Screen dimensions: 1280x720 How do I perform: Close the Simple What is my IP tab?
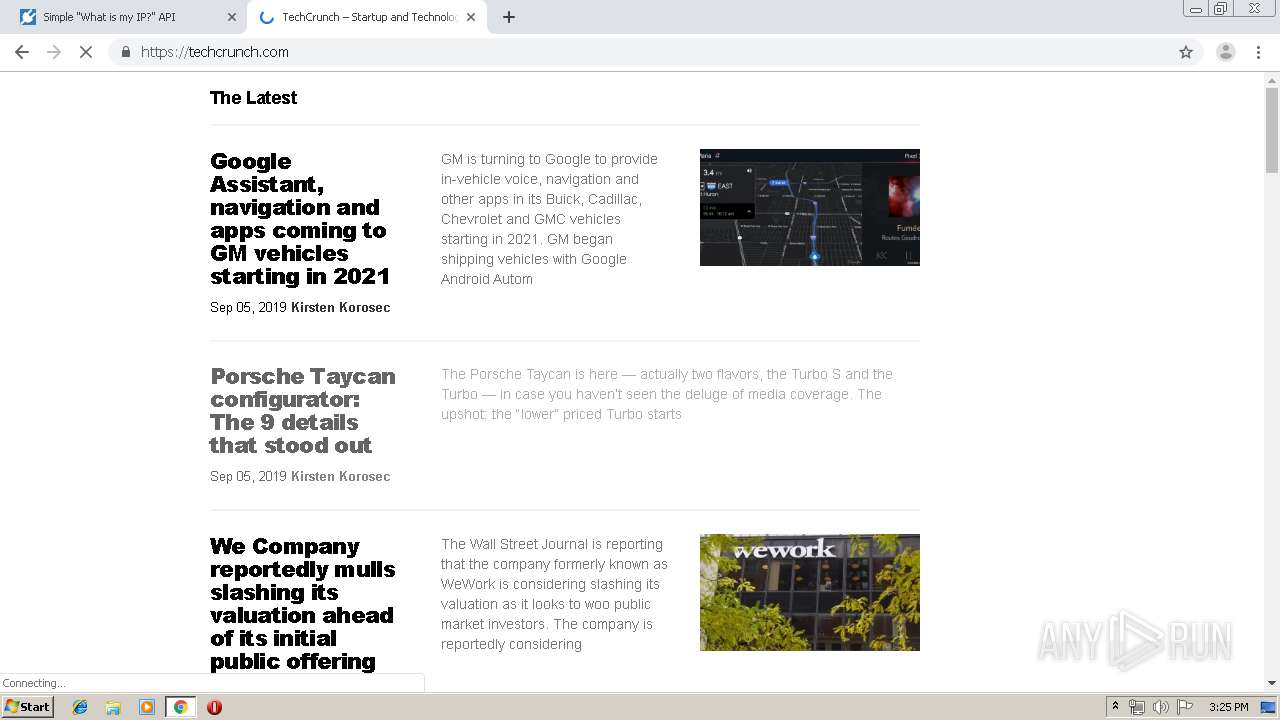(x=232, y=17)
